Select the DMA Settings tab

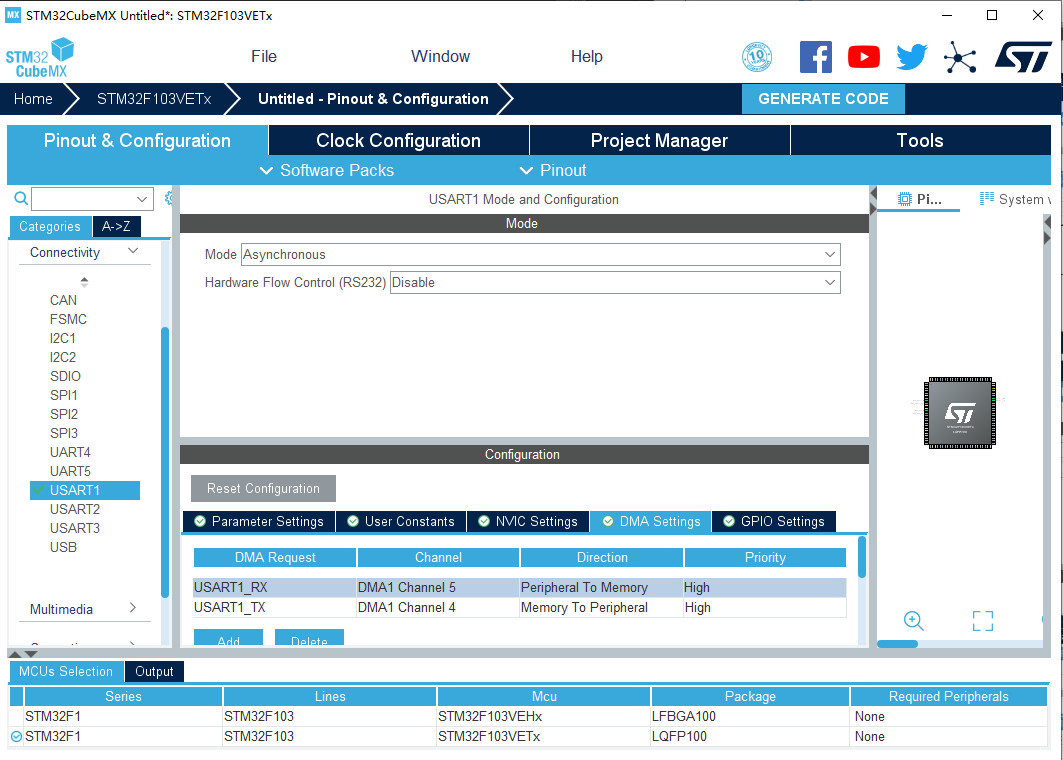(x=651, y=521)
